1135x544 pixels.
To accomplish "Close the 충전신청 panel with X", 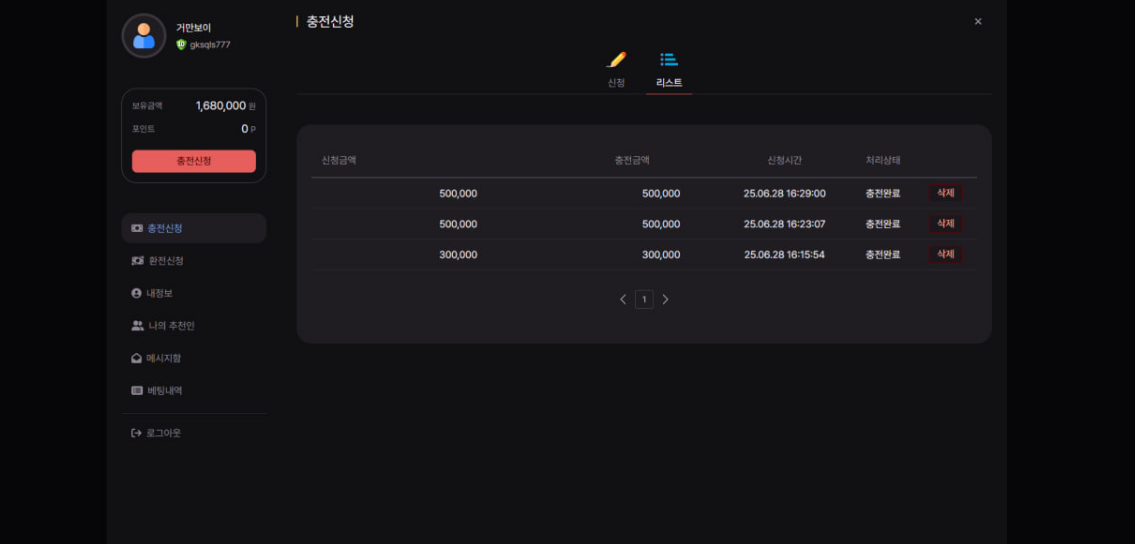I will click(978, 22).
